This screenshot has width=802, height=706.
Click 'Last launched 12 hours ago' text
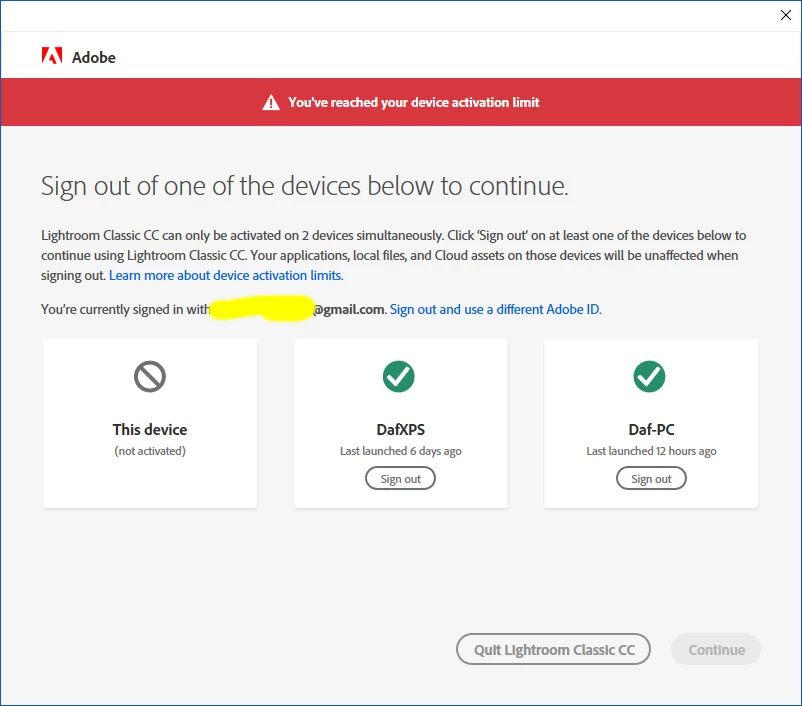coord(651,451)
